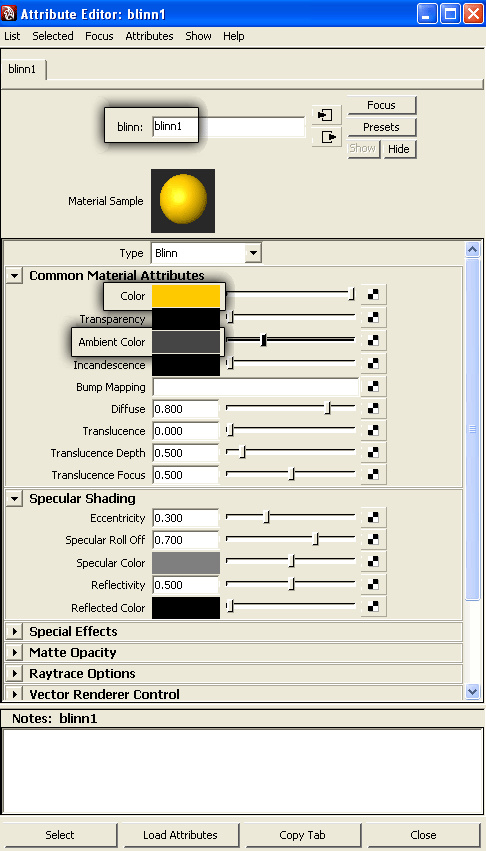Click the Material Sample sphere thumbnail

coord(183,201)
